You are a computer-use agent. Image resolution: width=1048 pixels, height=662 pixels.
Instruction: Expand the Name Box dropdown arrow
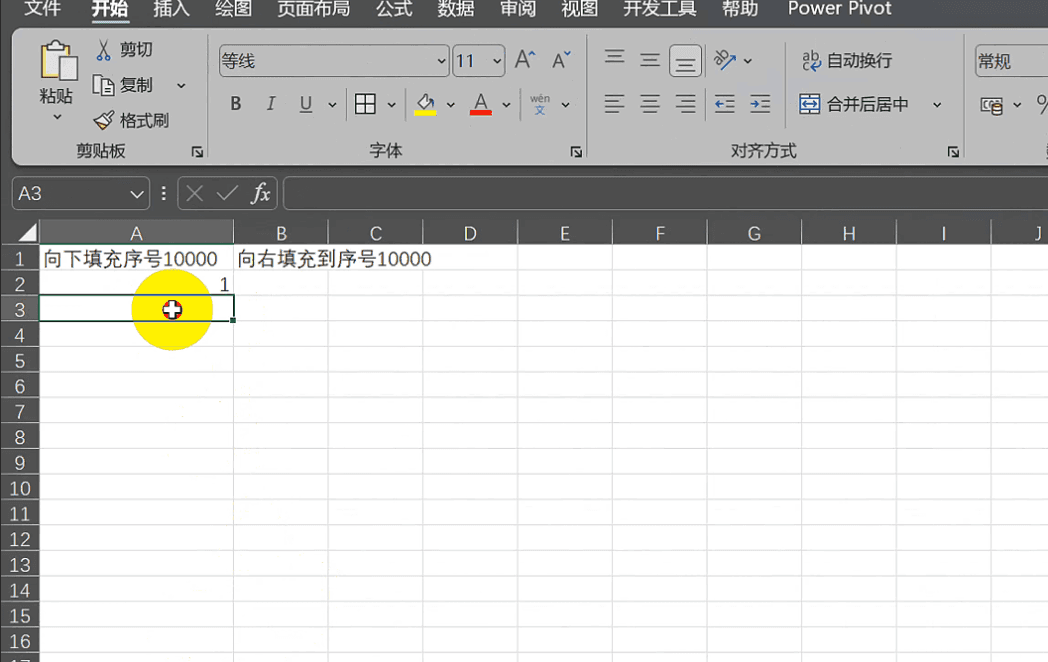(137, 195)
